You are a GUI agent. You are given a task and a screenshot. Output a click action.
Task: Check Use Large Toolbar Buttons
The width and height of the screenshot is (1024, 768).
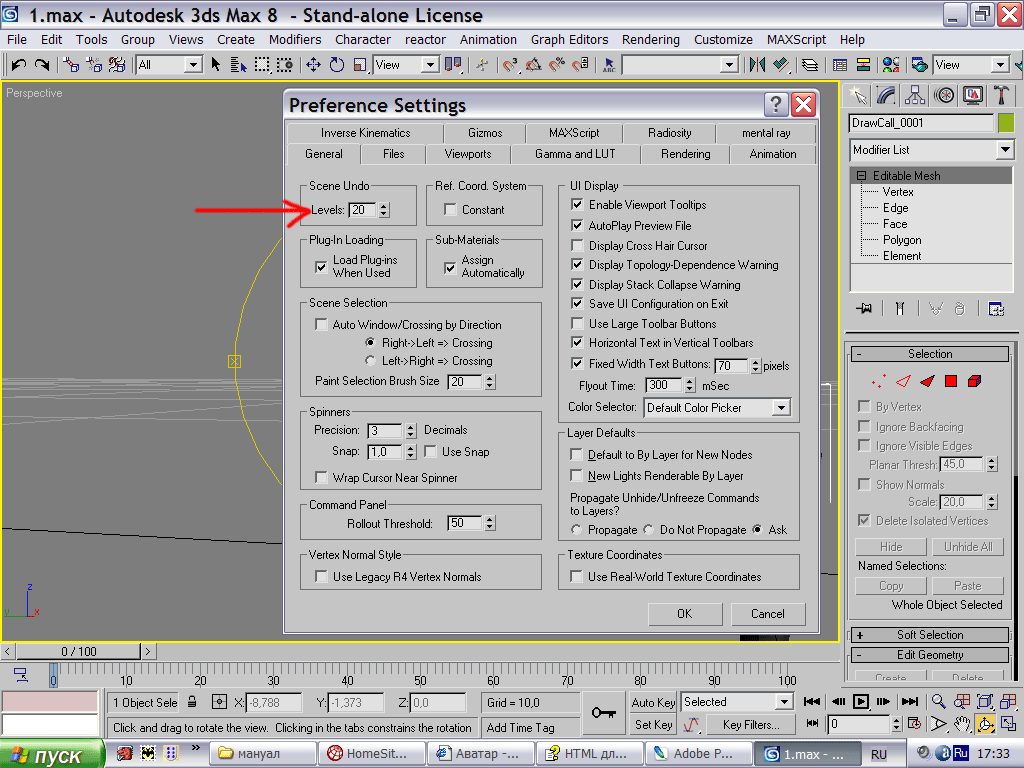coord(577,323)
